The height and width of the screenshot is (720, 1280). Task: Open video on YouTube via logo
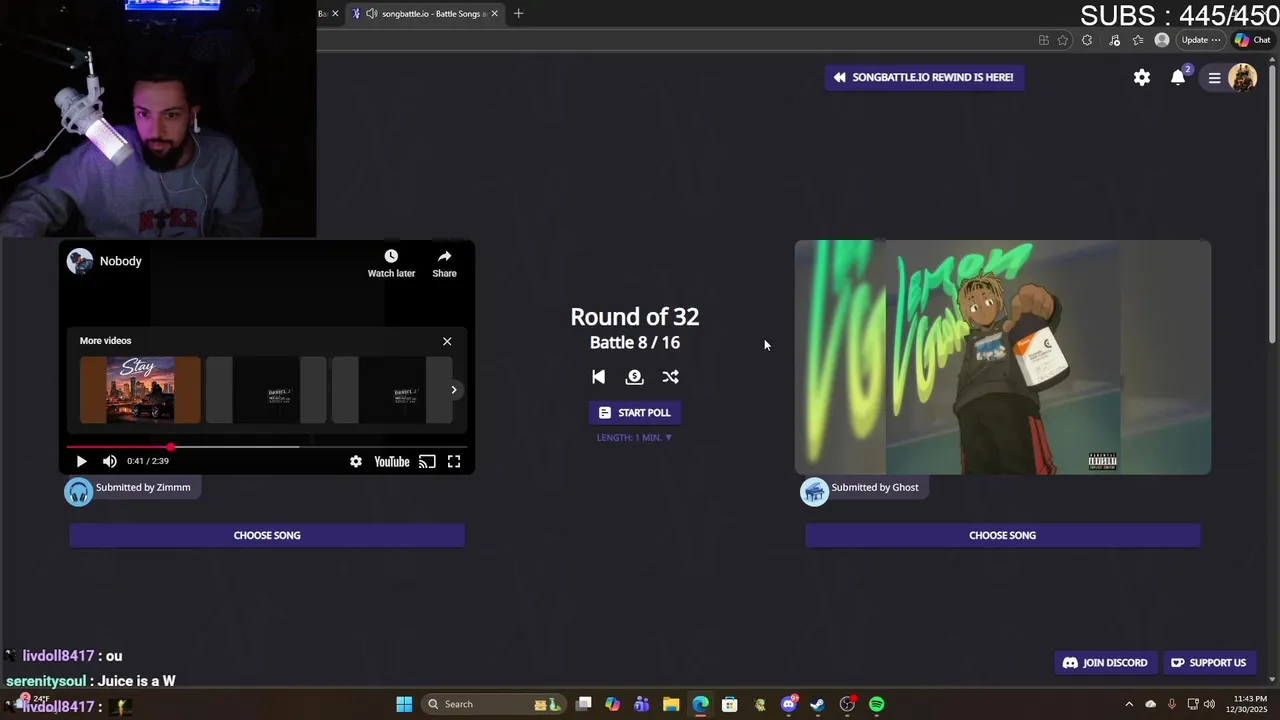point(392,461)
